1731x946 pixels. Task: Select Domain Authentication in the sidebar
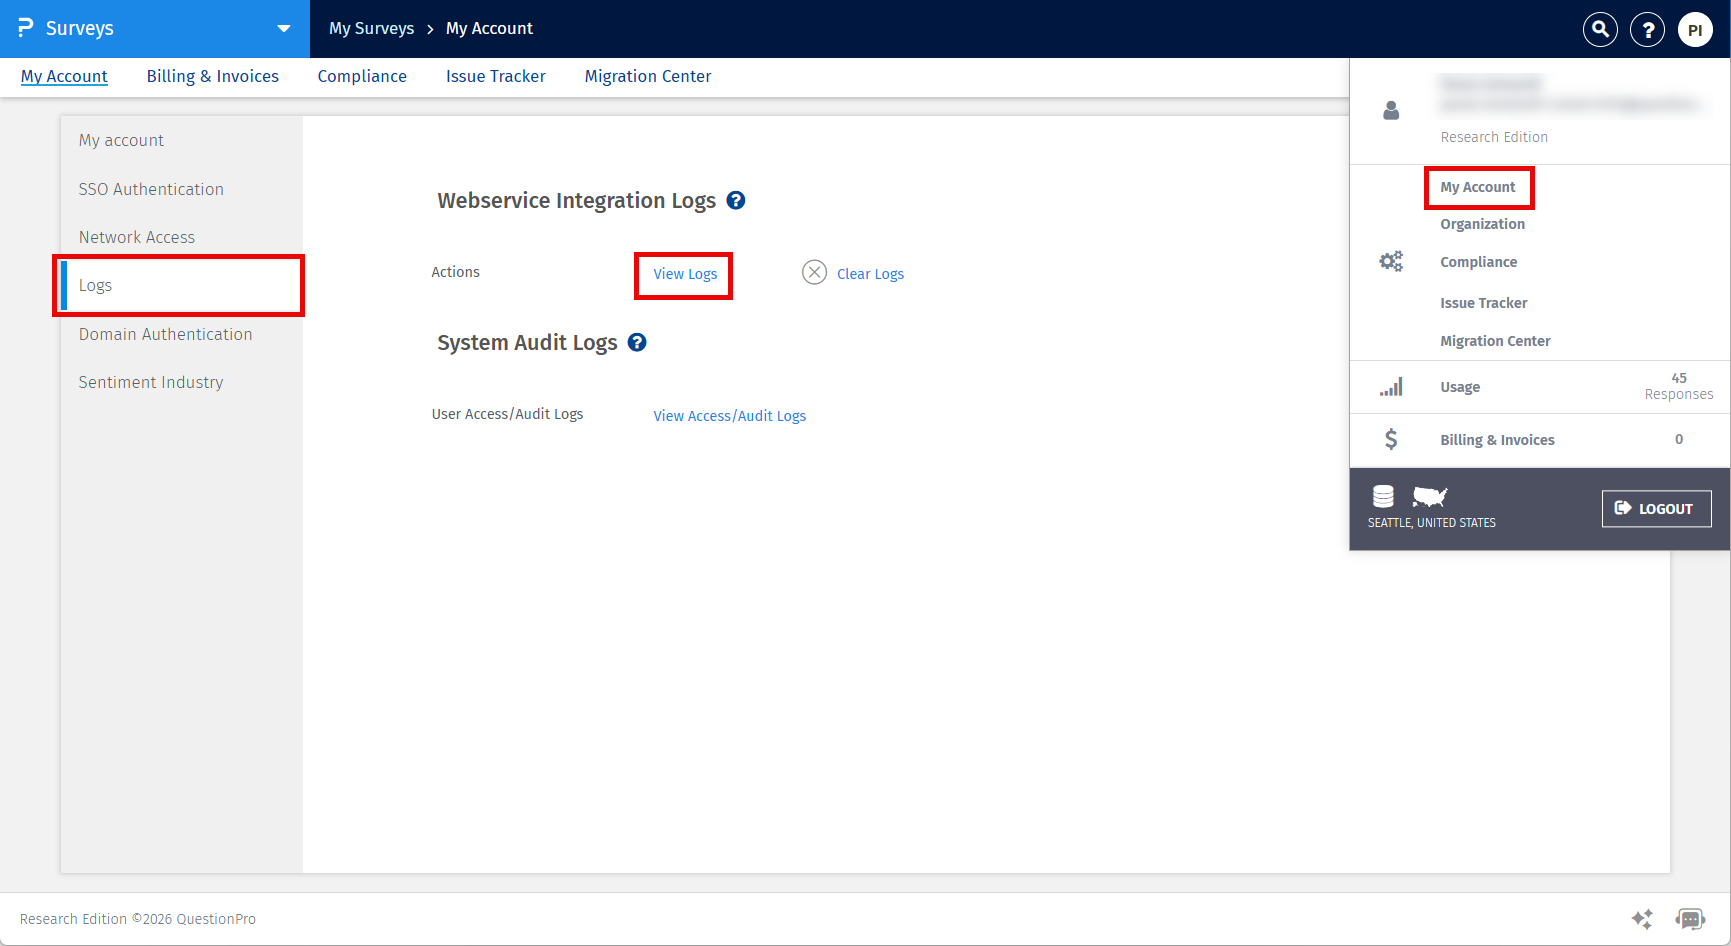coord(165,334)
